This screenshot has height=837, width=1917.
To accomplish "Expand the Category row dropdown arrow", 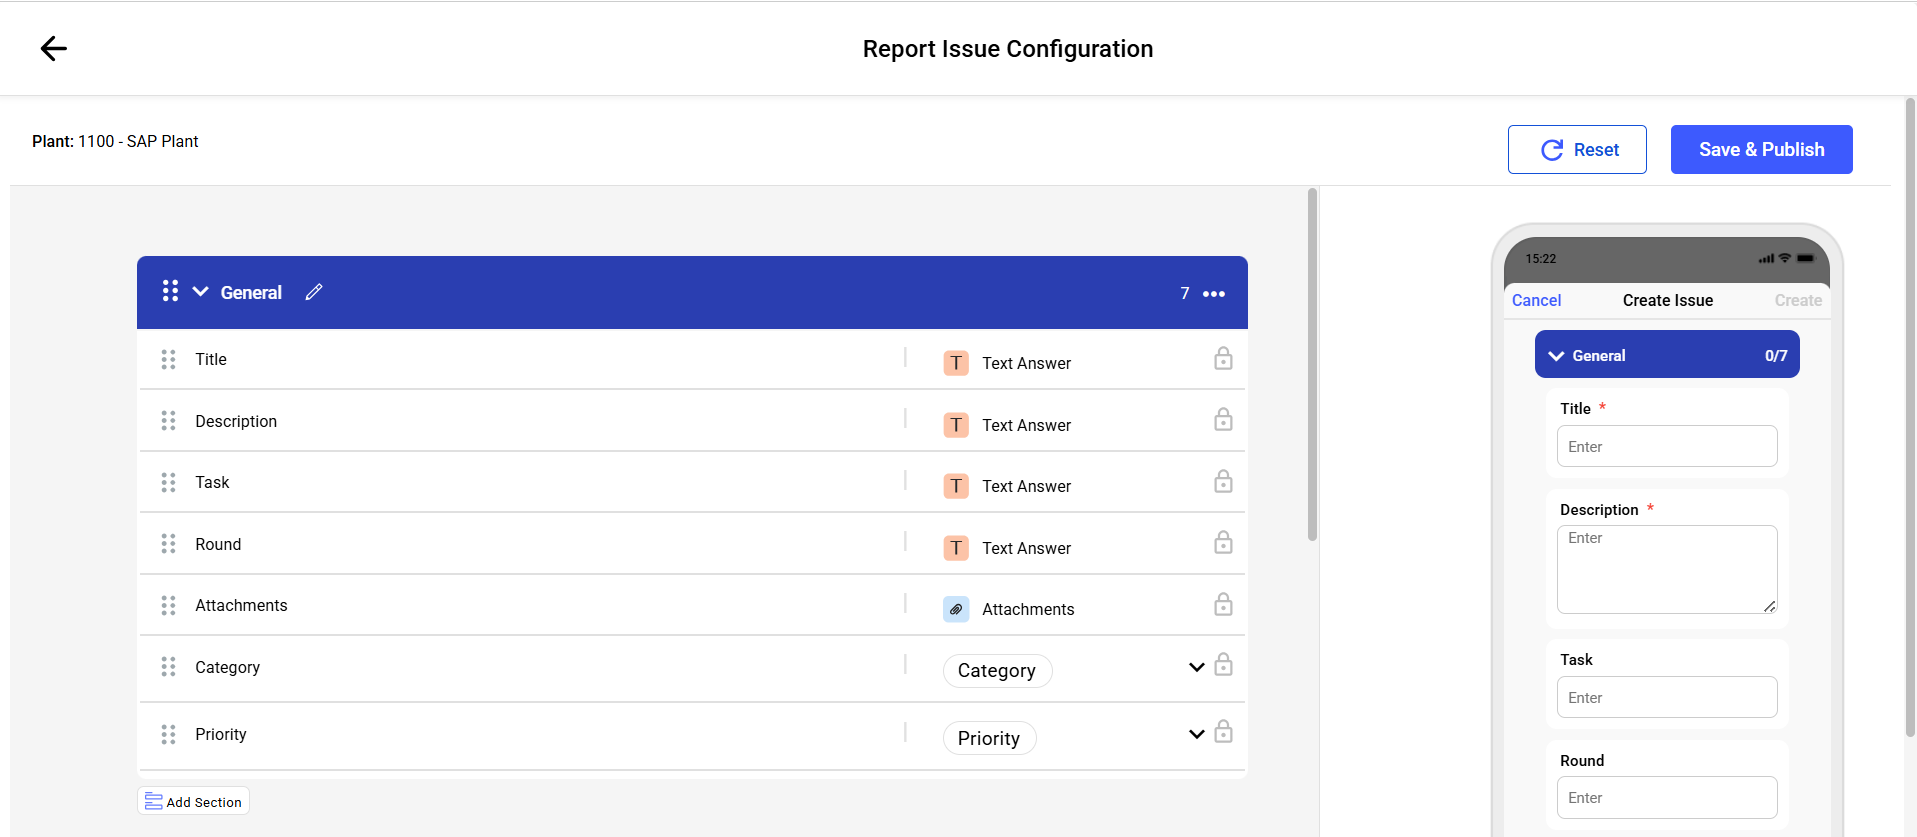I will [1196, 668].
